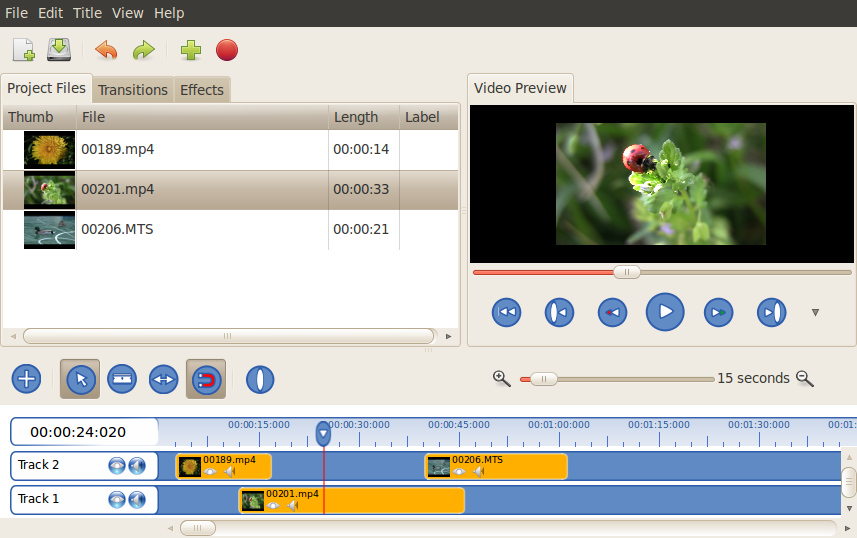
Task: Open the Title menu
Action: 87,13
